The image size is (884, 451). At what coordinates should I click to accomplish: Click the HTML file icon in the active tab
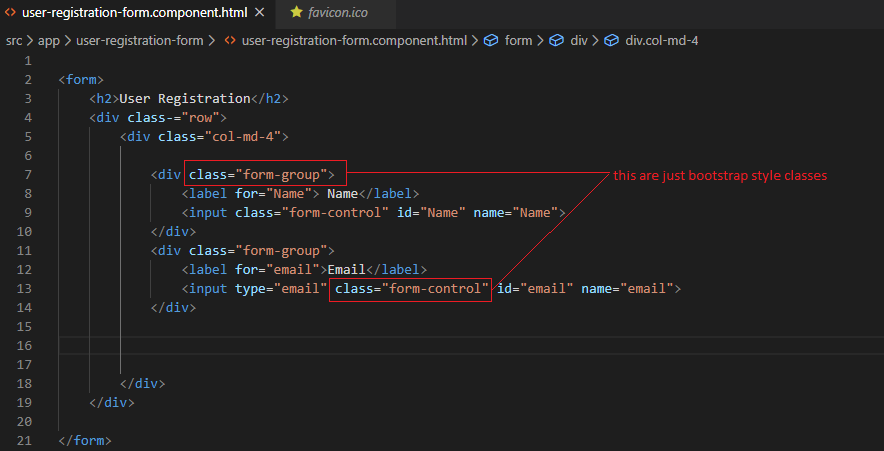pyautogui.click(x=10, y=12)
